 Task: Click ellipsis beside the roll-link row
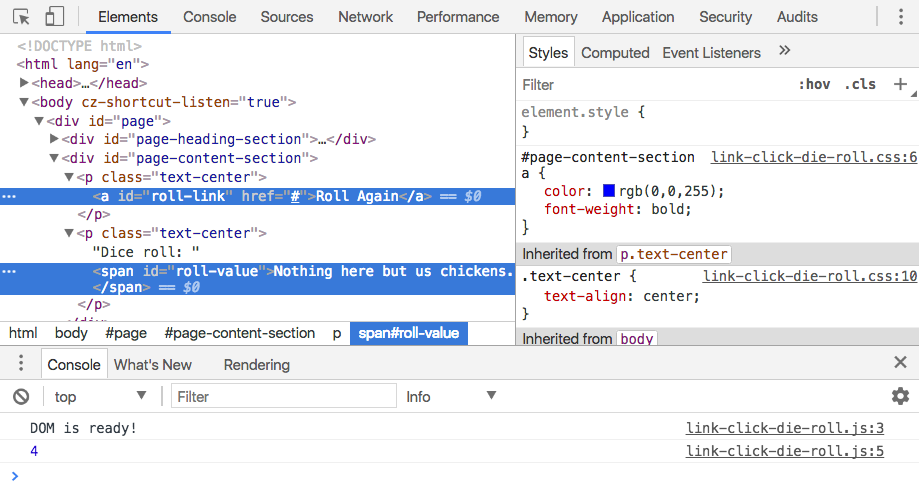click(9, 196)
